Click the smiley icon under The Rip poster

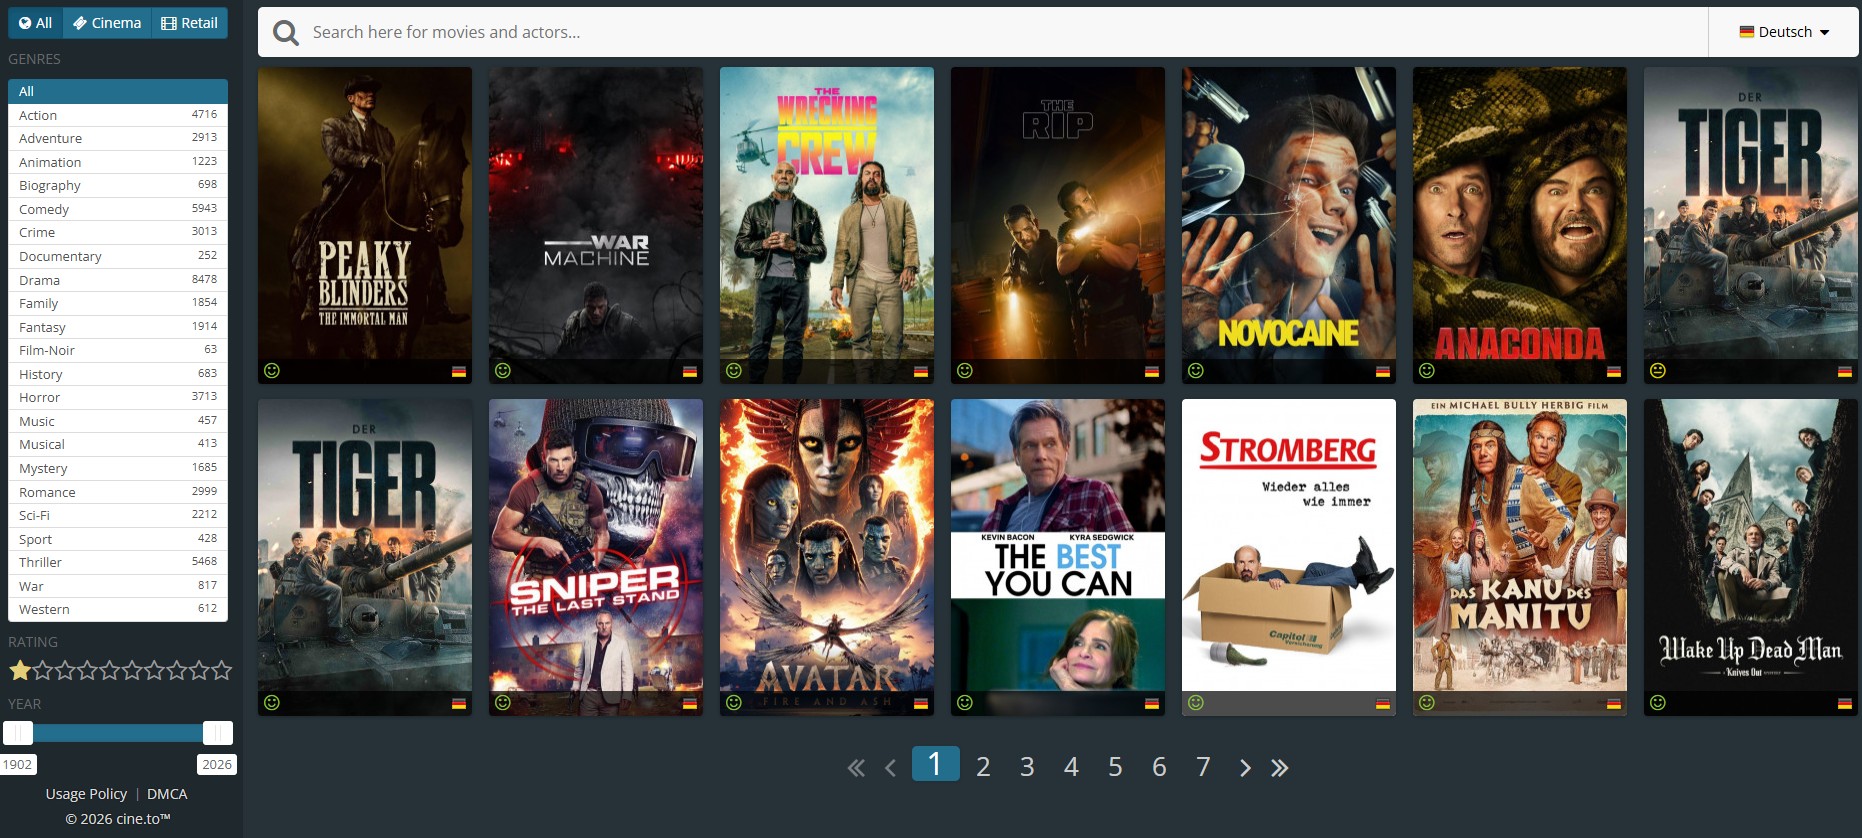pos(965,371)
